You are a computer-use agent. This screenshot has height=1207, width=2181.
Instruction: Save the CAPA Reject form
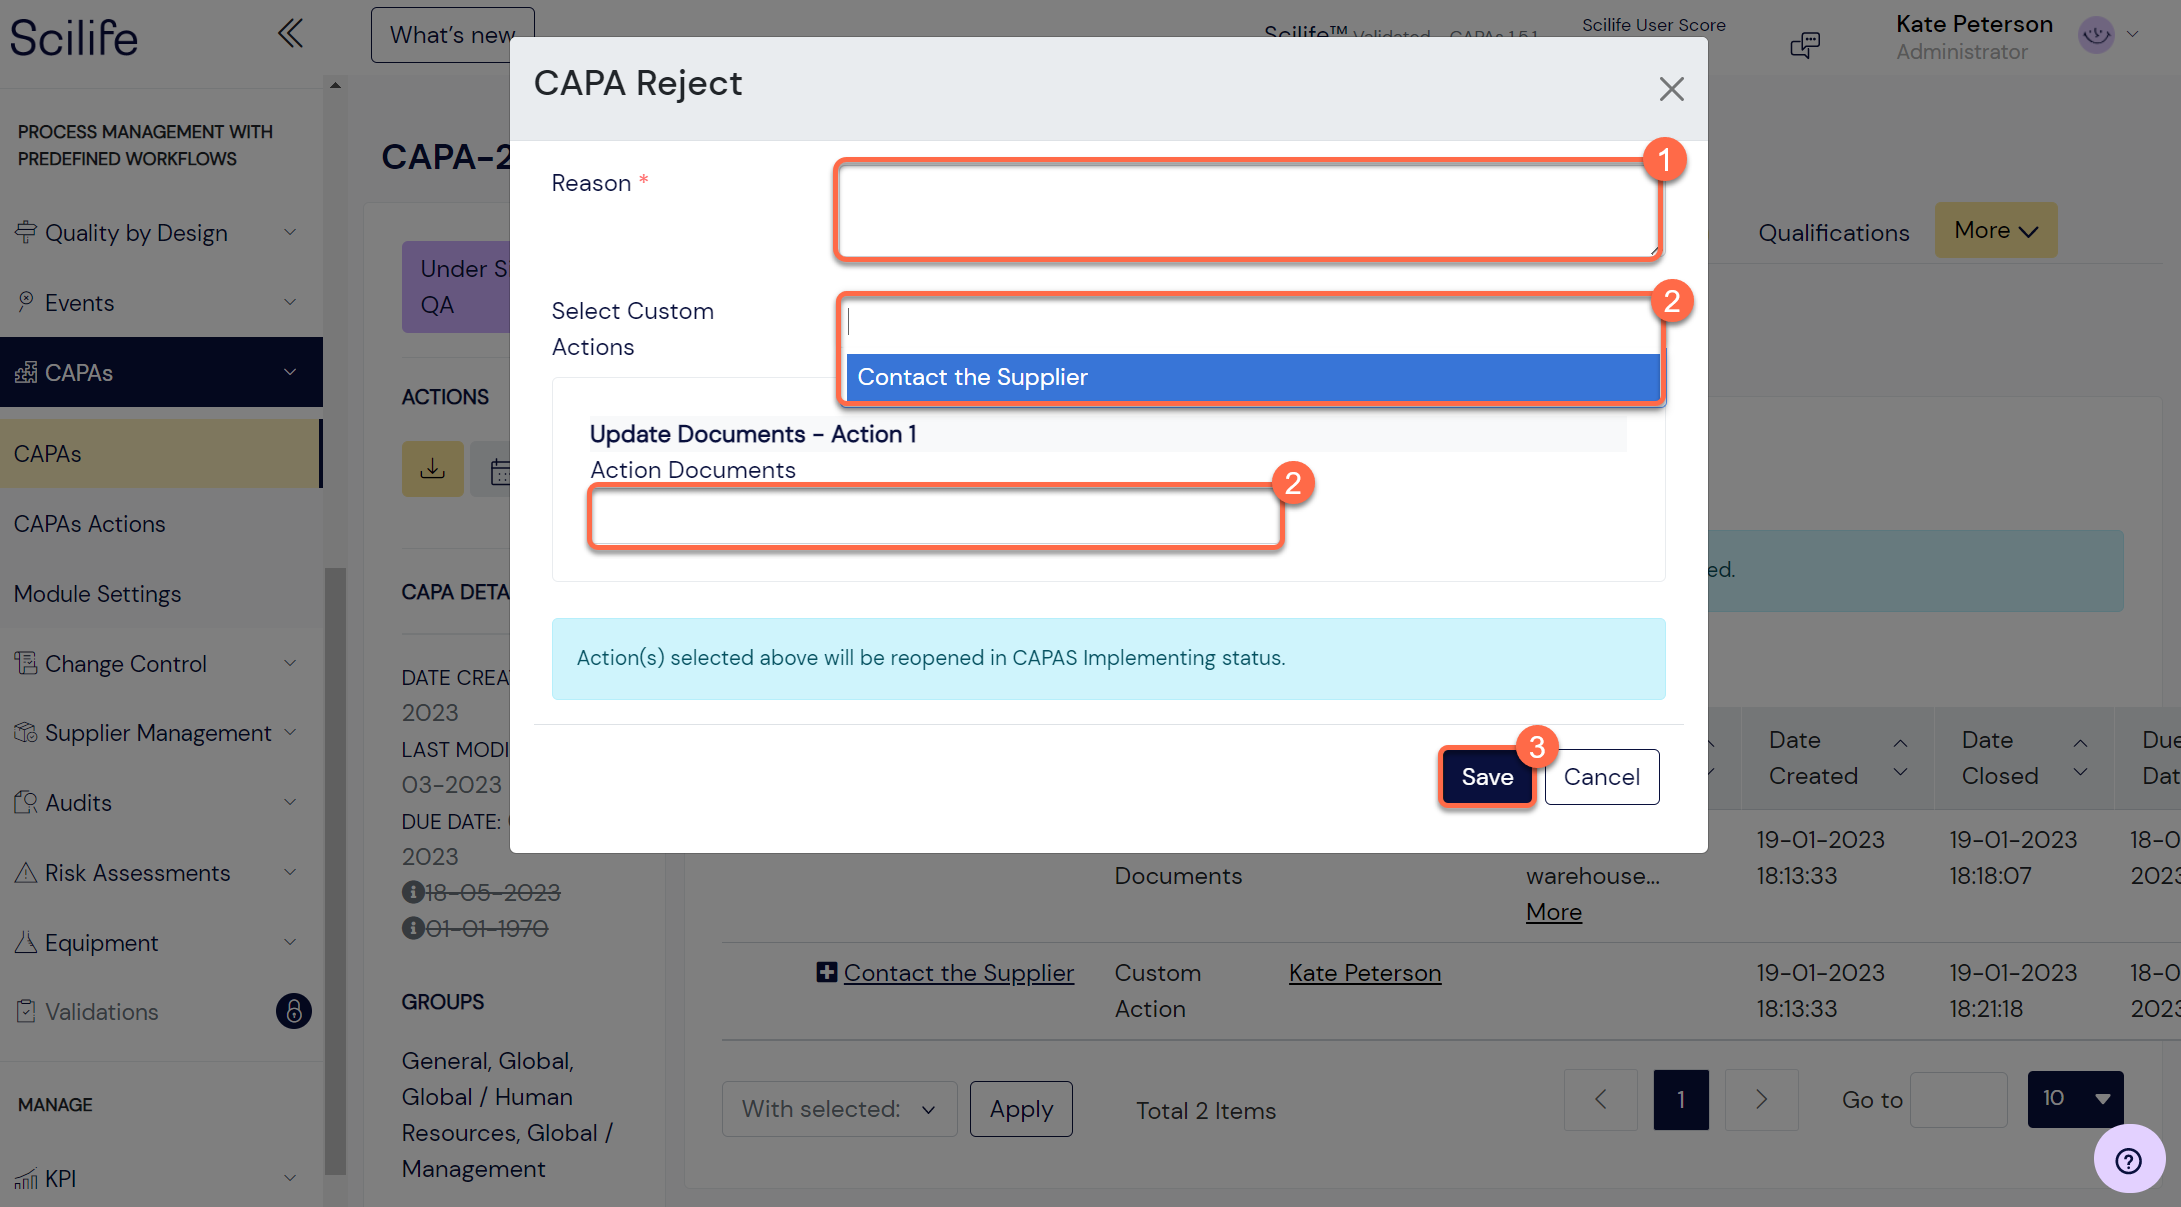(1486, 776)
